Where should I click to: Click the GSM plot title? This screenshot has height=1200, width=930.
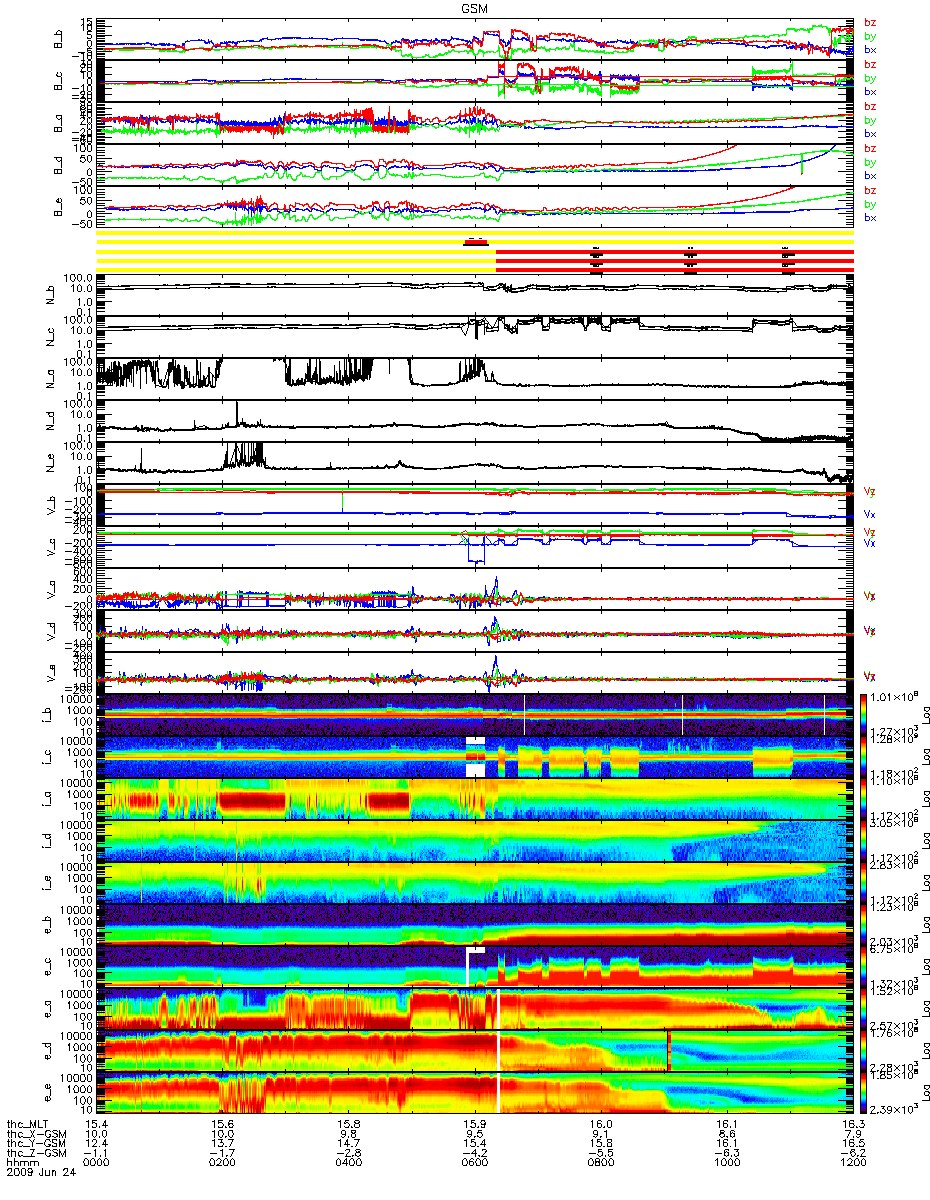pyautogui.click(x=475, y=6)
